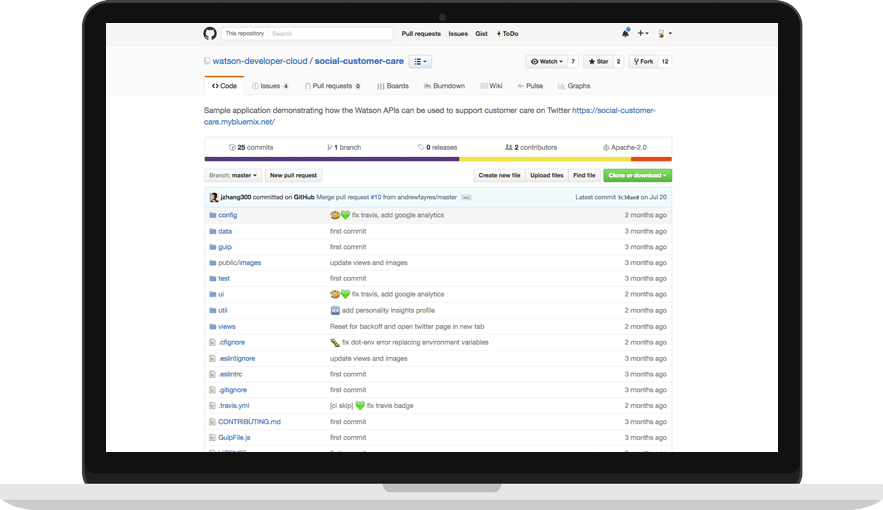Open jzhang300 committer profile
883x510 pixels.
pyautogui.click(x=236, y=198)
